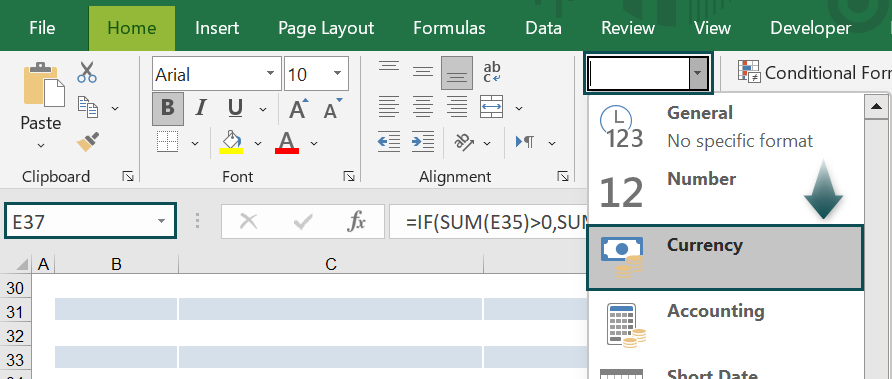Open the Page Layout tab
The image size is (892, 379).
coord(326,28)
